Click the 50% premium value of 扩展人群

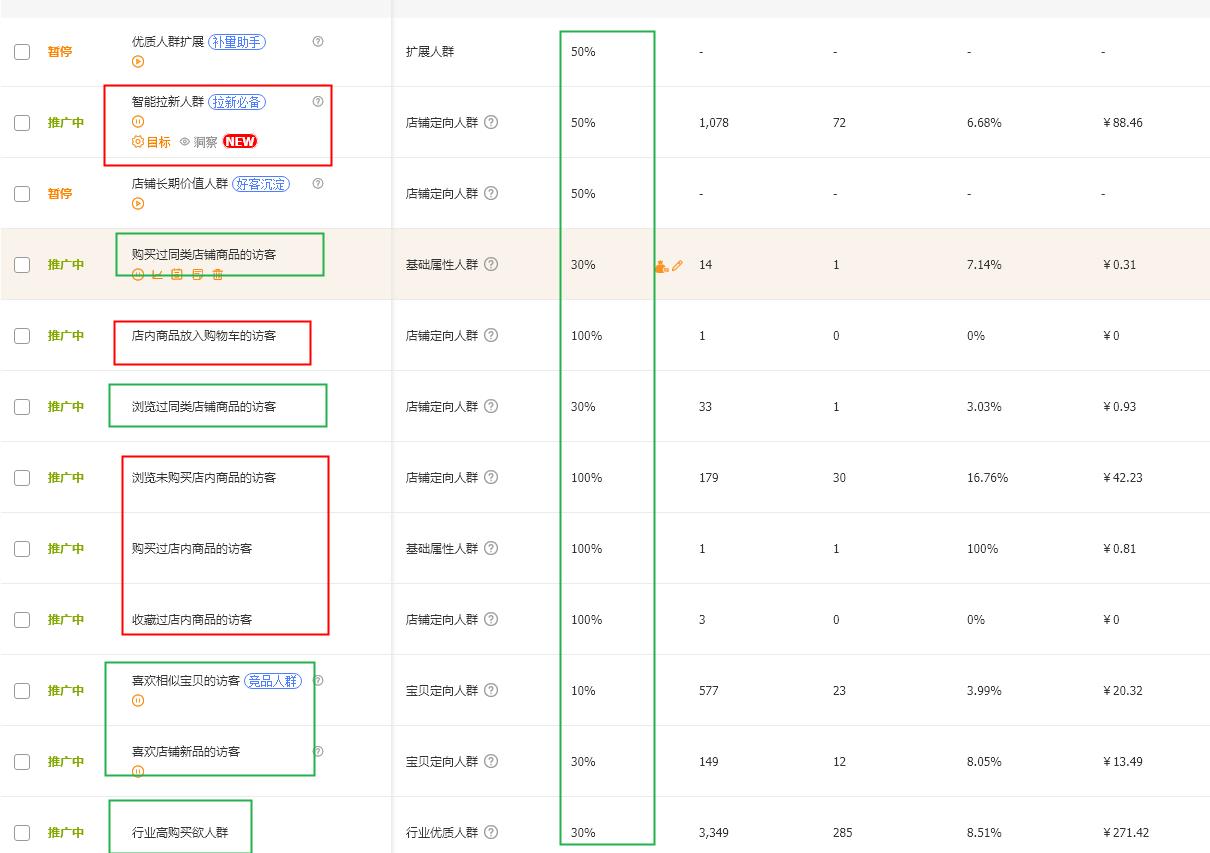pyautogui.click(x=583, y=51)
